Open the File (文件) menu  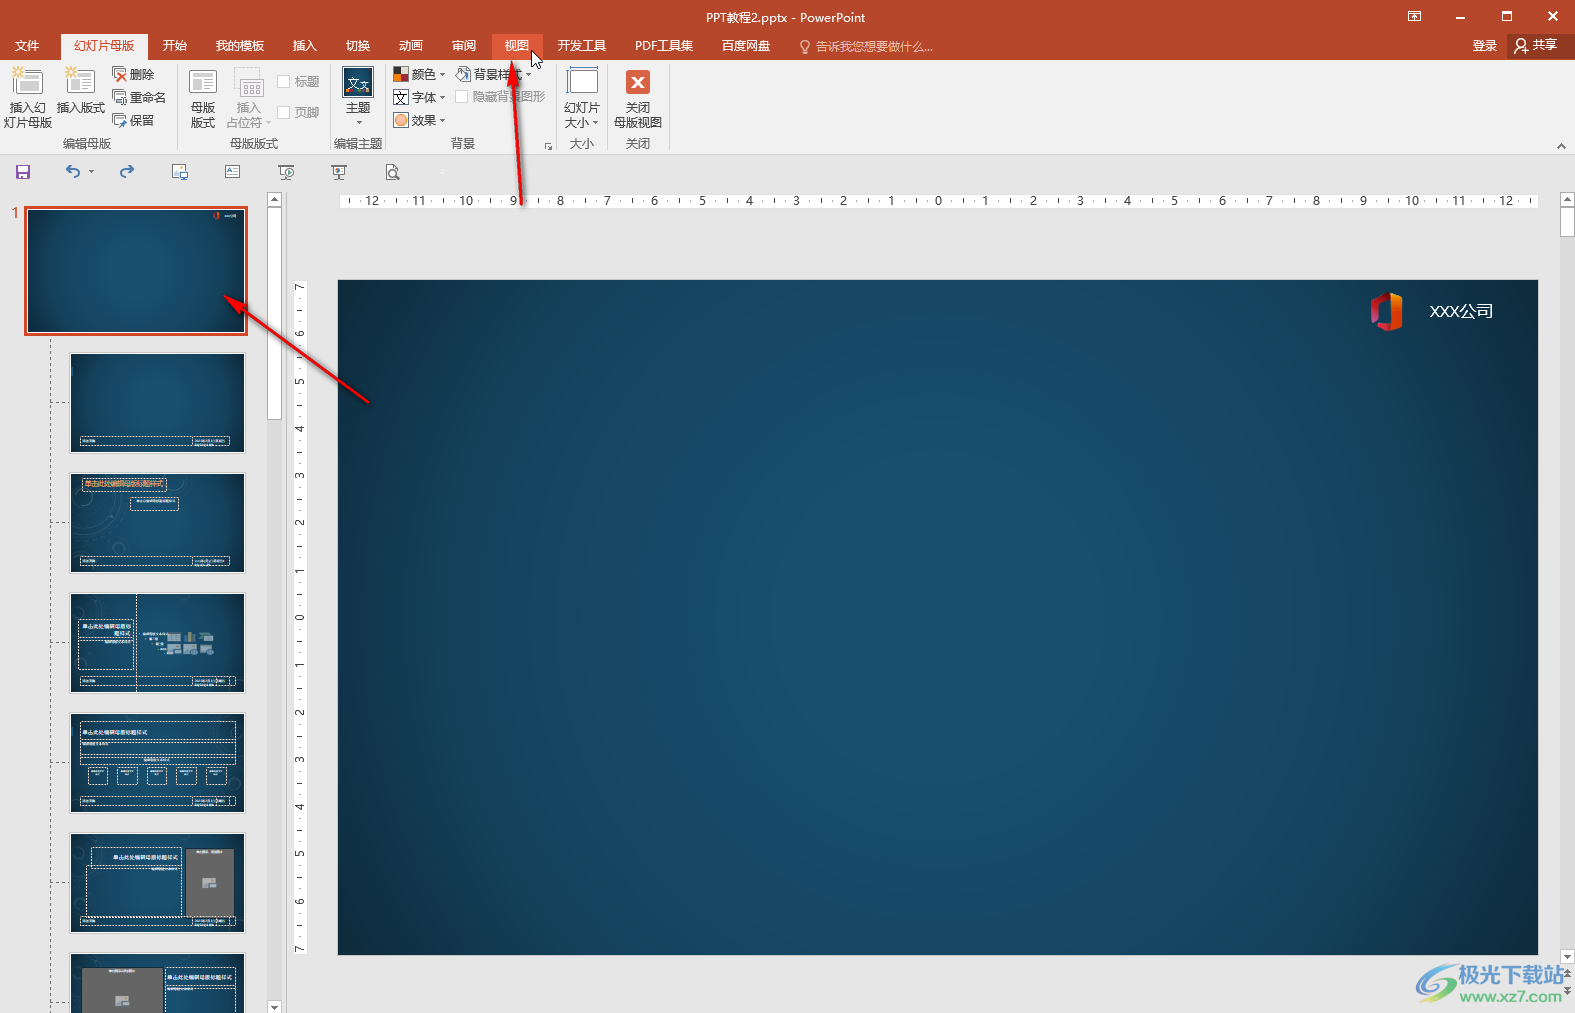(x=27, y=46)
